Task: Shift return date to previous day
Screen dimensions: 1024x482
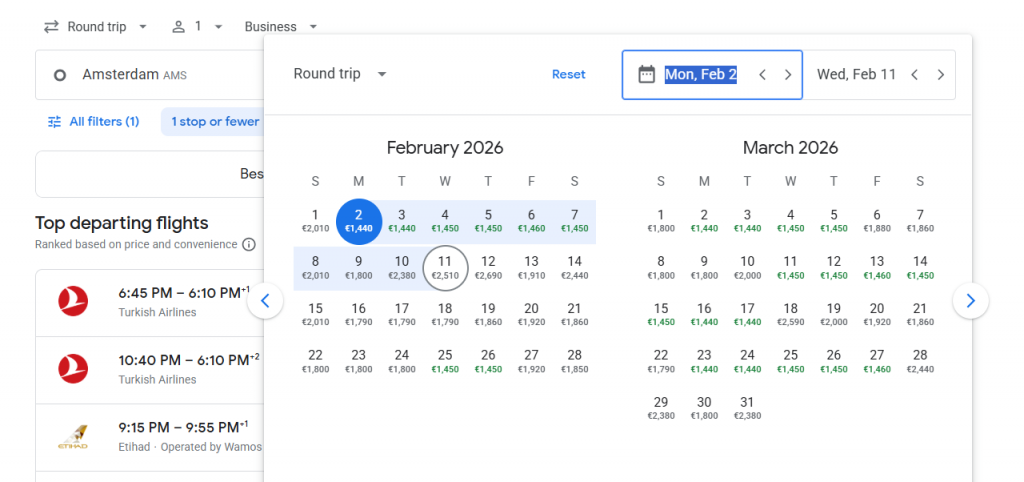Action: [x=914, y=75]
